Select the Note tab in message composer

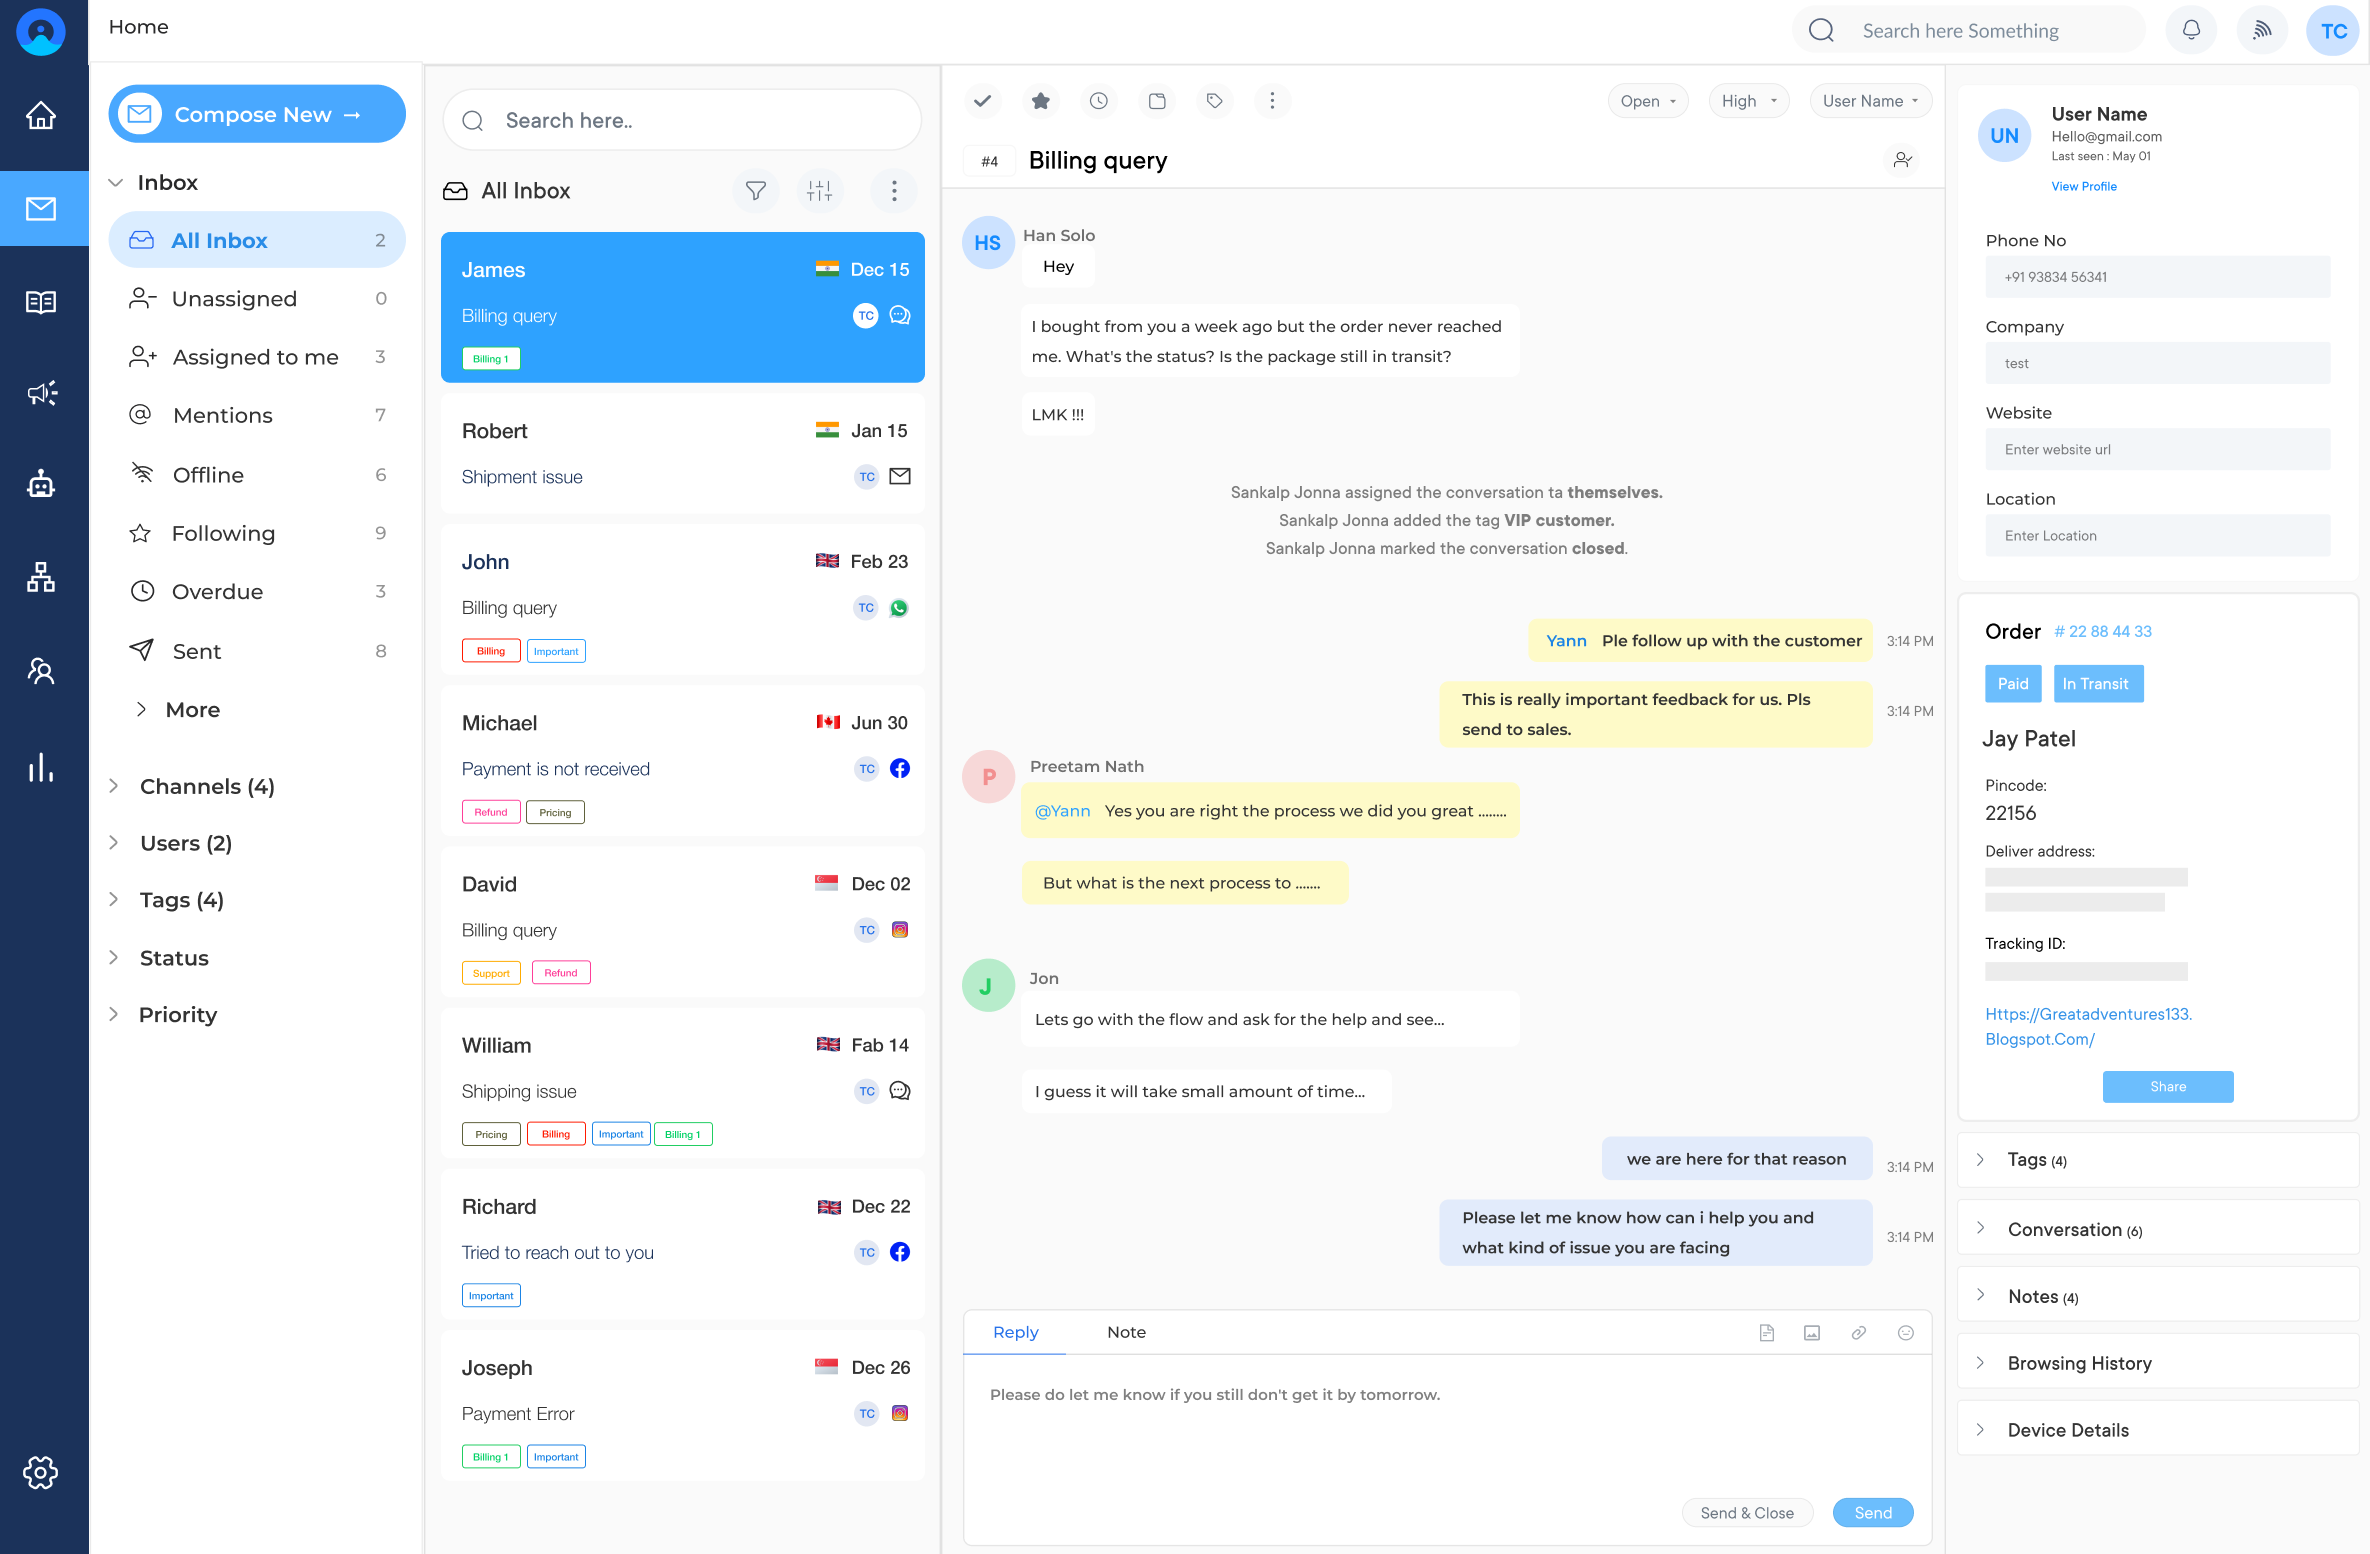pyautogui.click(x=1127, y=1332)
